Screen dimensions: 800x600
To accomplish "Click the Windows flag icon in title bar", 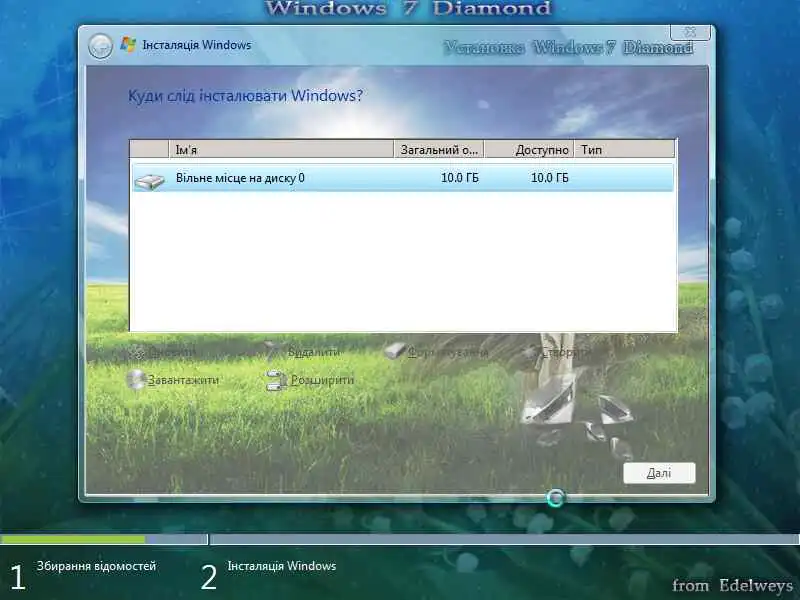I will click(128, 45).
